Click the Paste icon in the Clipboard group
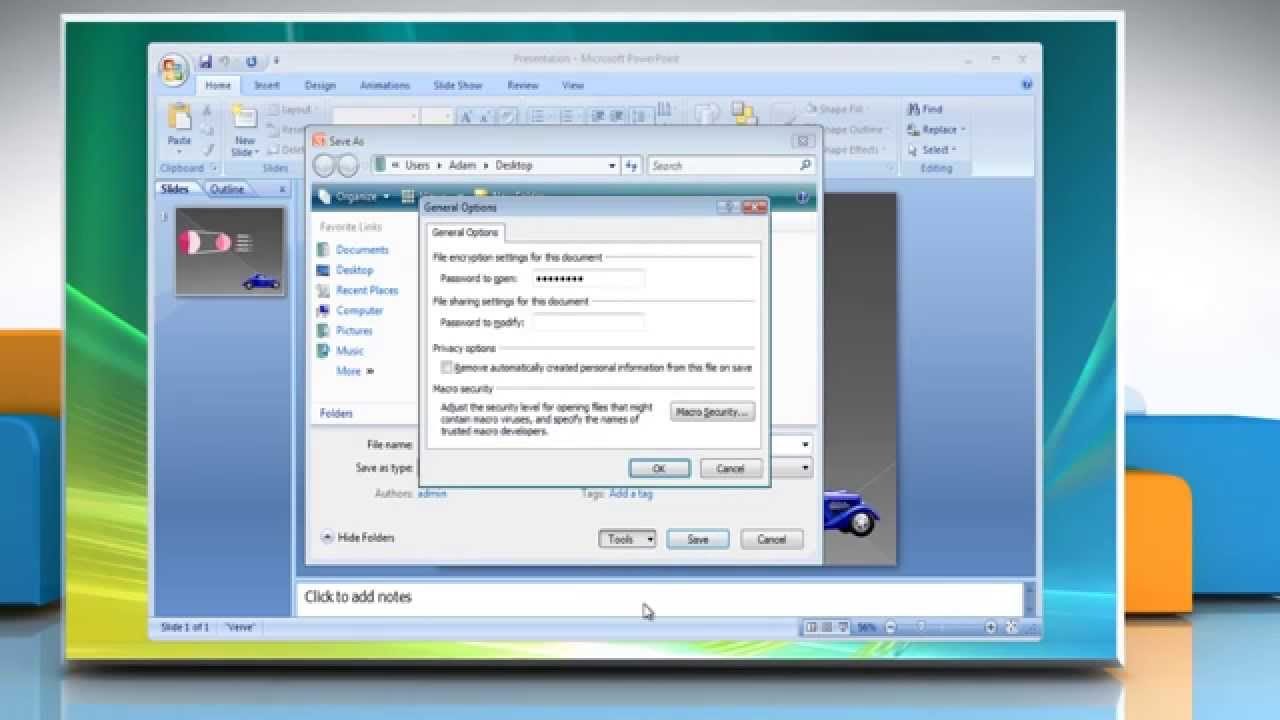Image resolution: width=1280 pixels, height=720 pixels. pos(179,117)
